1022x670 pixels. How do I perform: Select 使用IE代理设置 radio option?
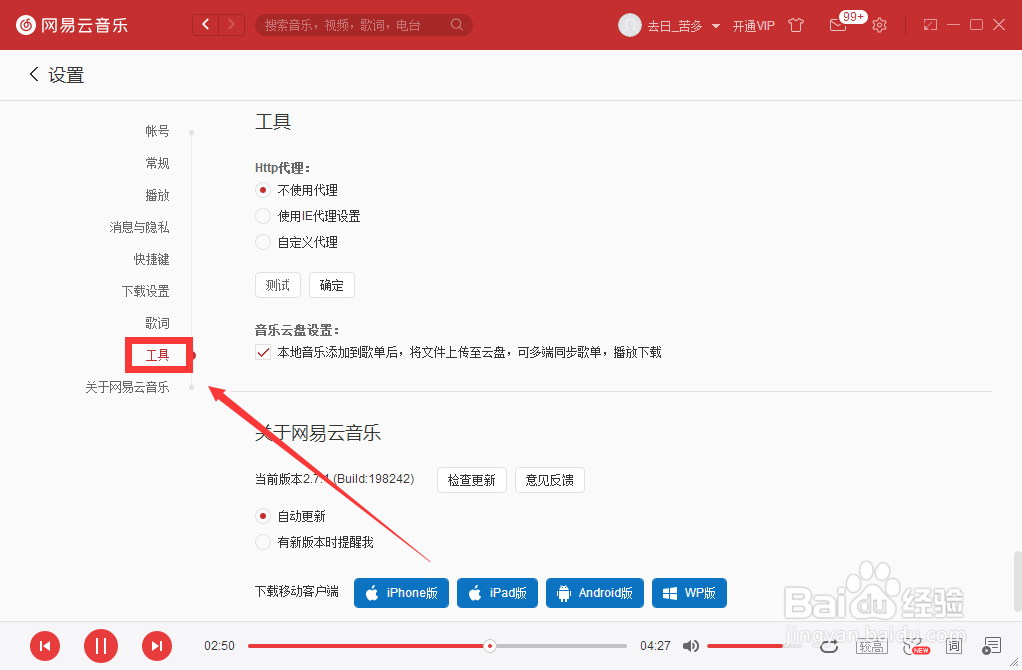pyautogui.click(x=263, y=216)
